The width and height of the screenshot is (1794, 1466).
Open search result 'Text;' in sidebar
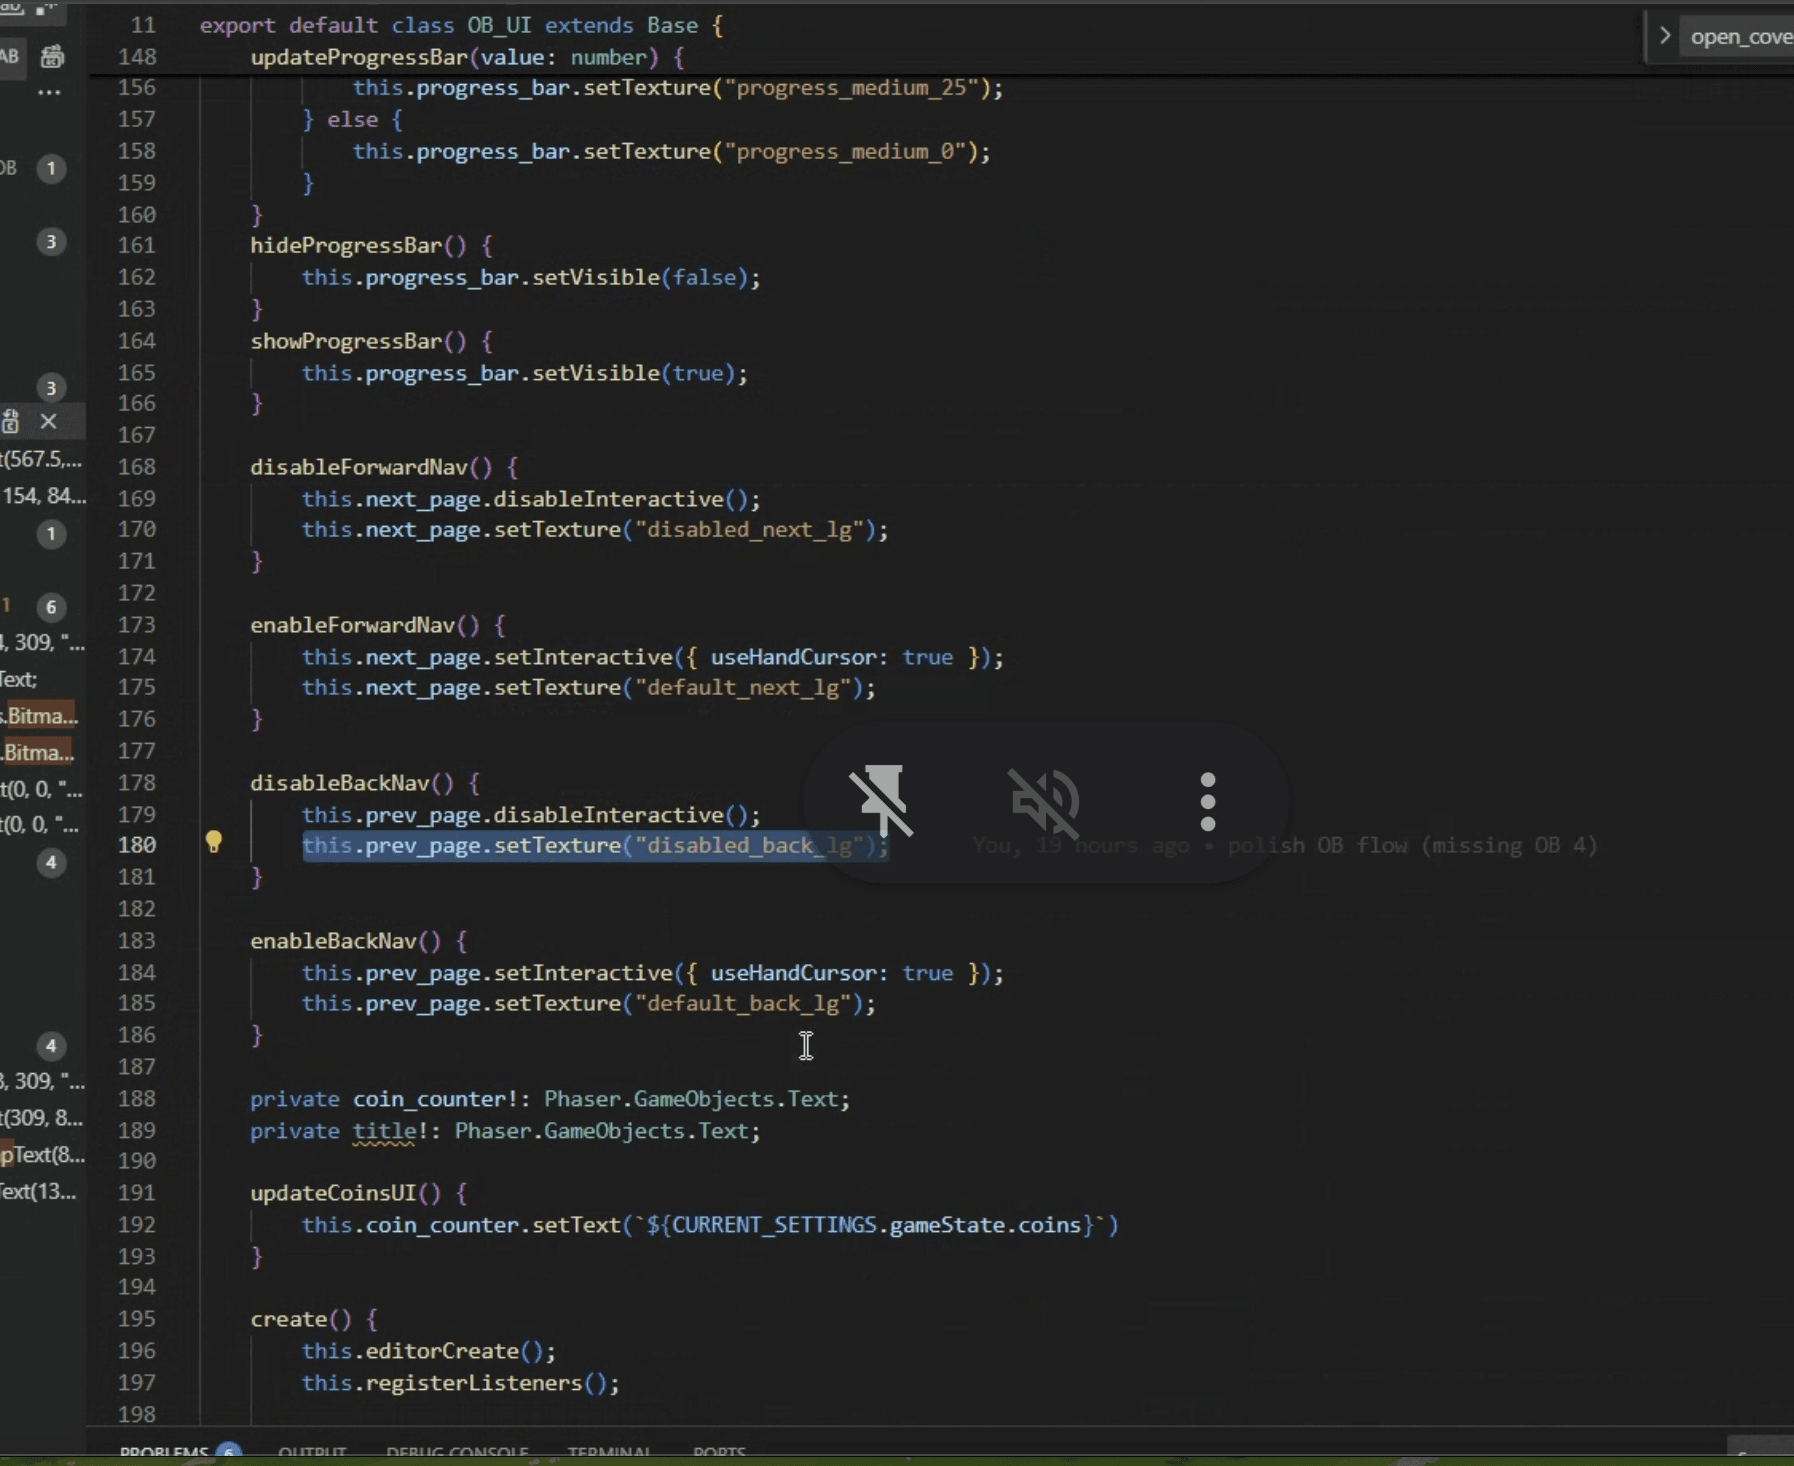pos(19,679)
